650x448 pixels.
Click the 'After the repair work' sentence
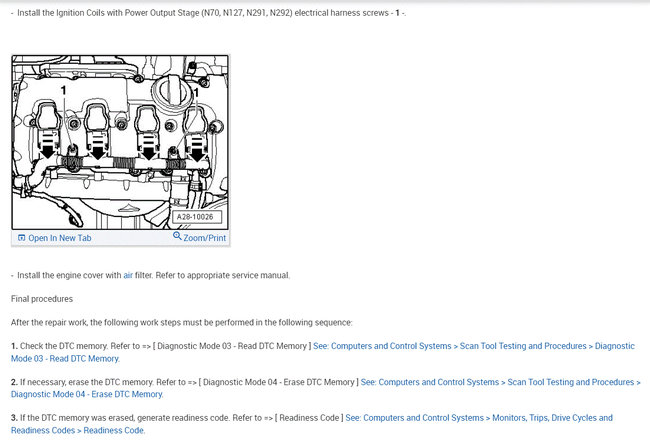182,322
